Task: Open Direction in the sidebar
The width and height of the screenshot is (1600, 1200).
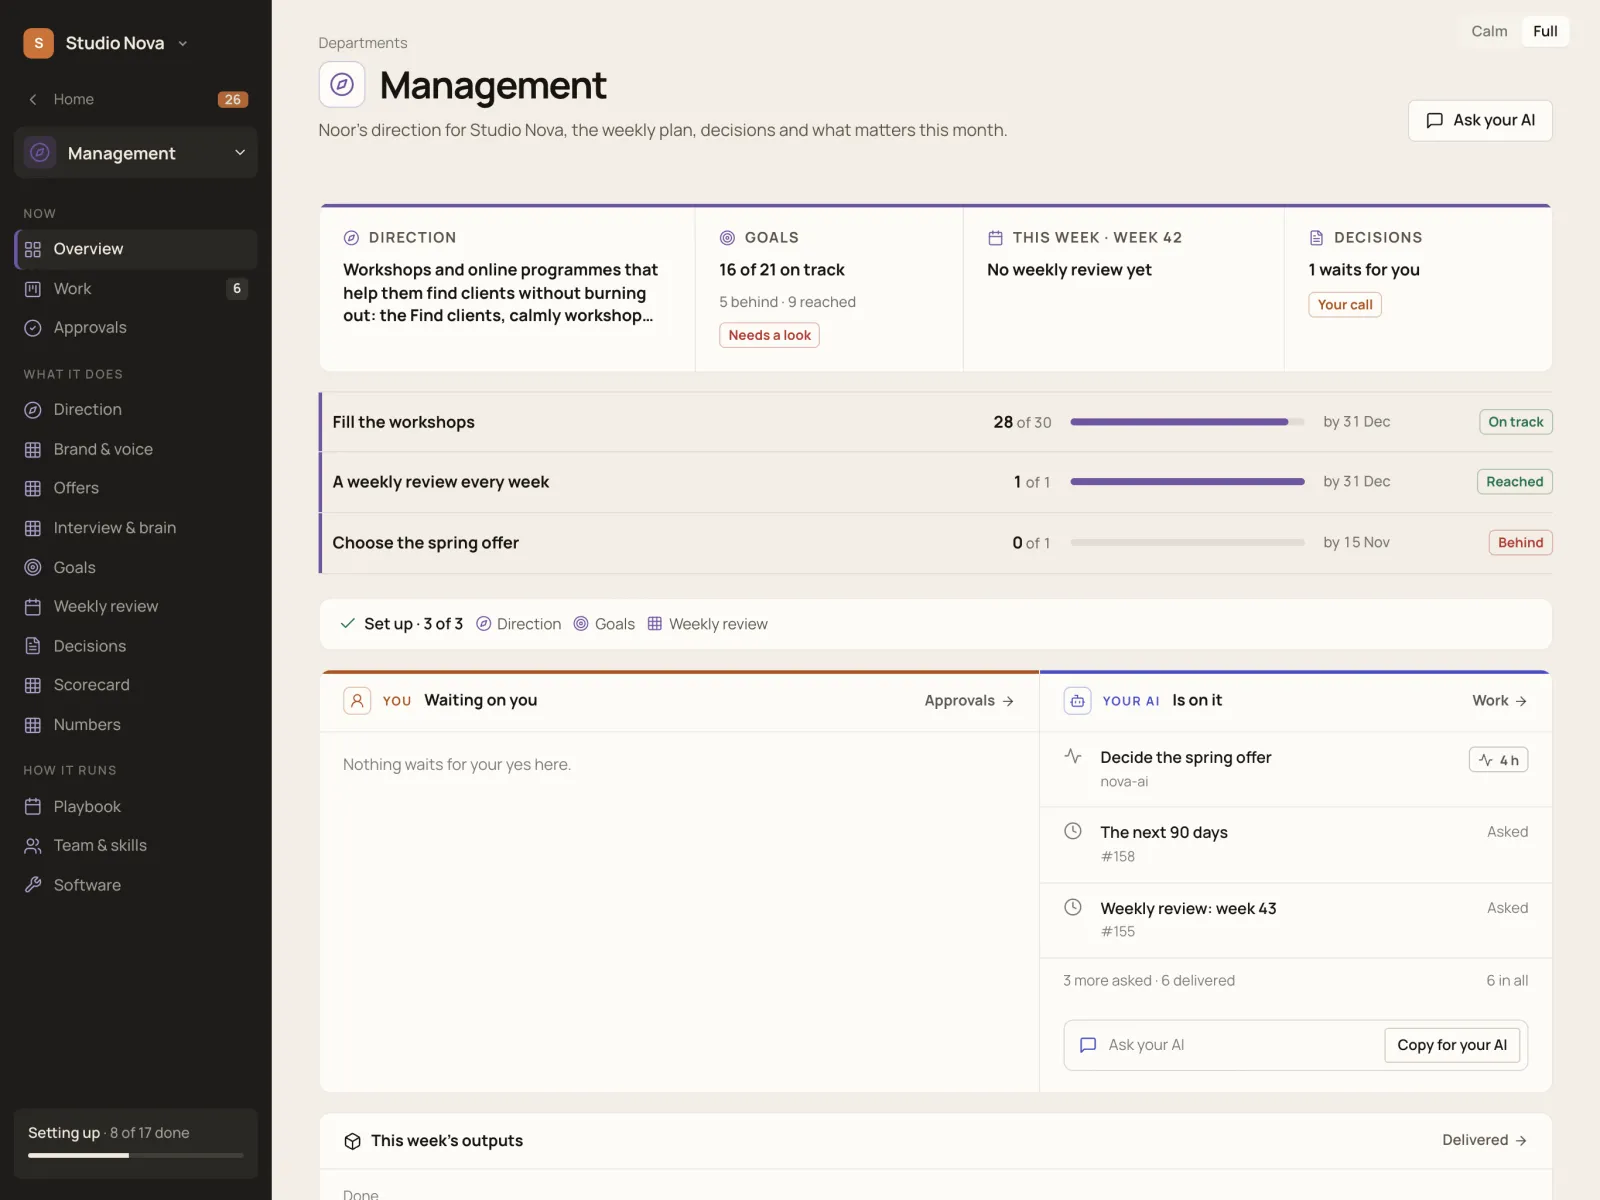Action: [x=136, y=410]
